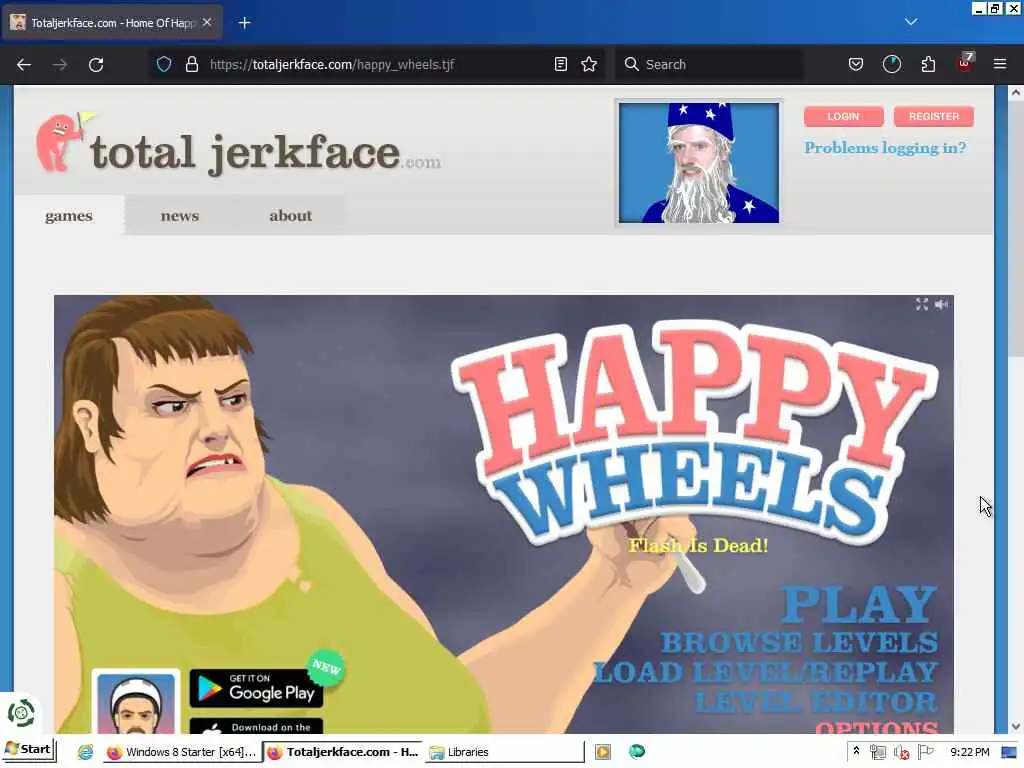Image resolution: width=1024 pixels, height=768 pixels.
Task: Open the circular Firefox account icon
Action: [891, 64]
